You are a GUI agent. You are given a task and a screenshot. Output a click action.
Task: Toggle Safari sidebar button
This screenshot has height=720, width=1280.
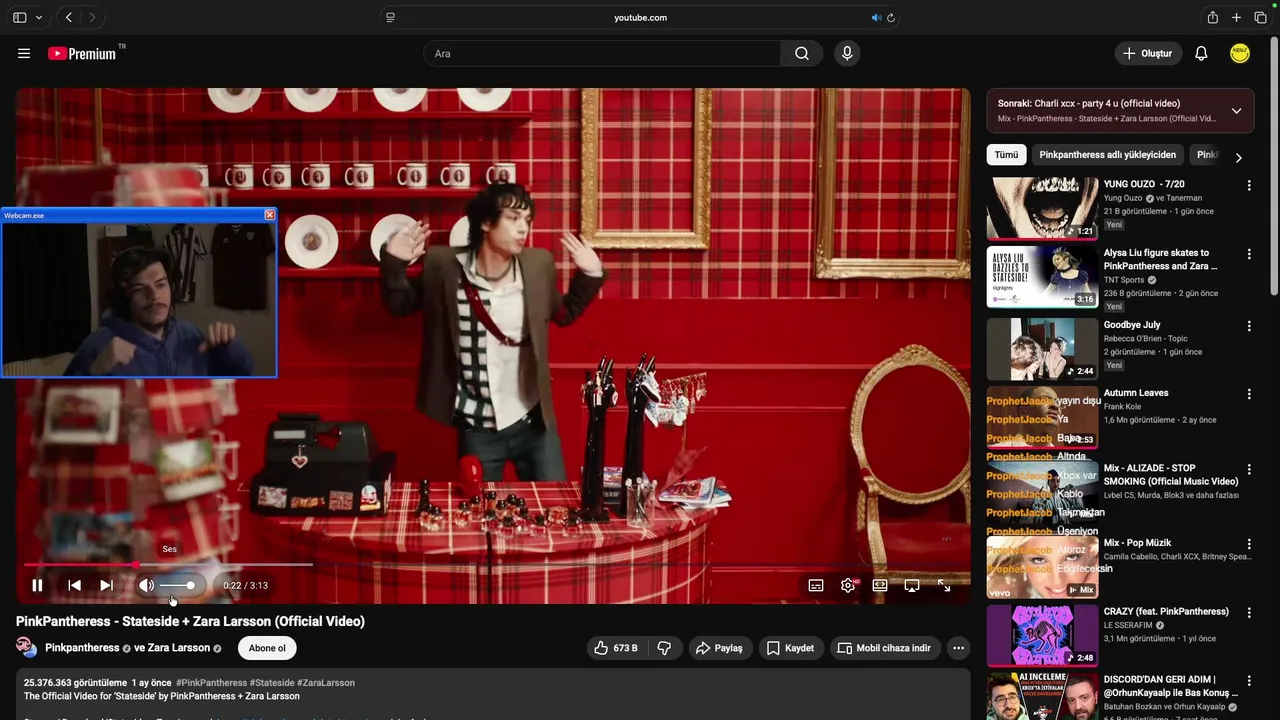20,17
